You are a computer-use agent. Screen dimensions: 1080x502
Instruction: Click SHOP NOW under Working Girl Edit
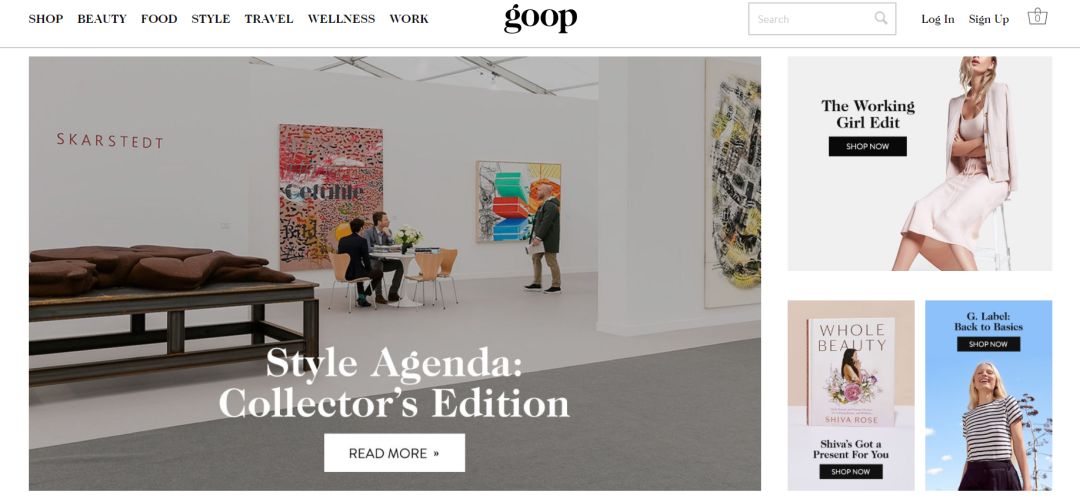[x=867, y=147]
